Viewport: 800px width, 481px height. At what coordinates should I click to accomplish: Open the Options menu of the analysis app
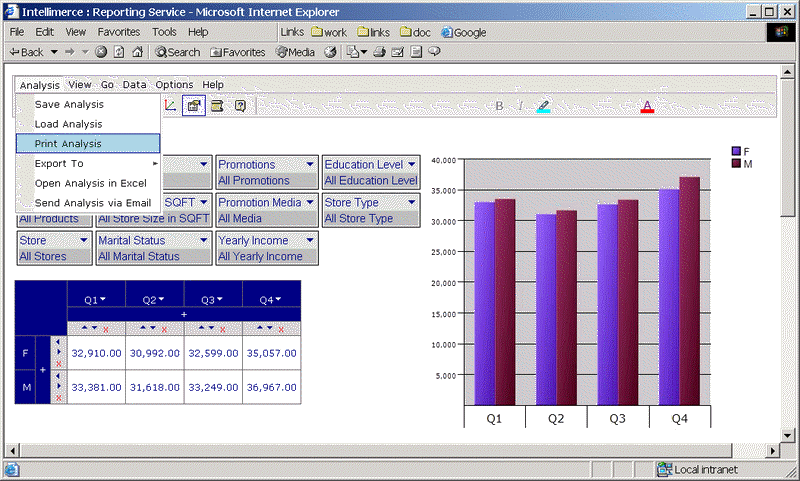174,85
